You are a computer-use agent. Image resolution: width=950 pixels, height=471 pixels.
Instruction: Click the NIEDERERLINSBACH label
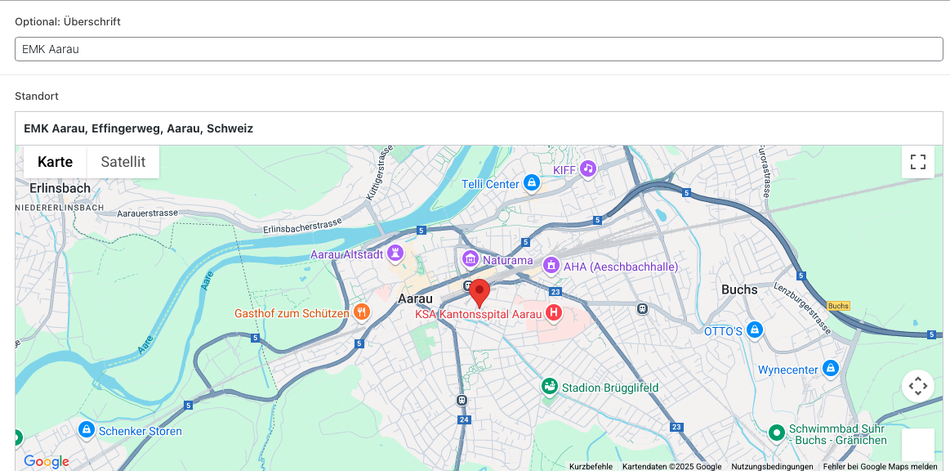[59, 207]
